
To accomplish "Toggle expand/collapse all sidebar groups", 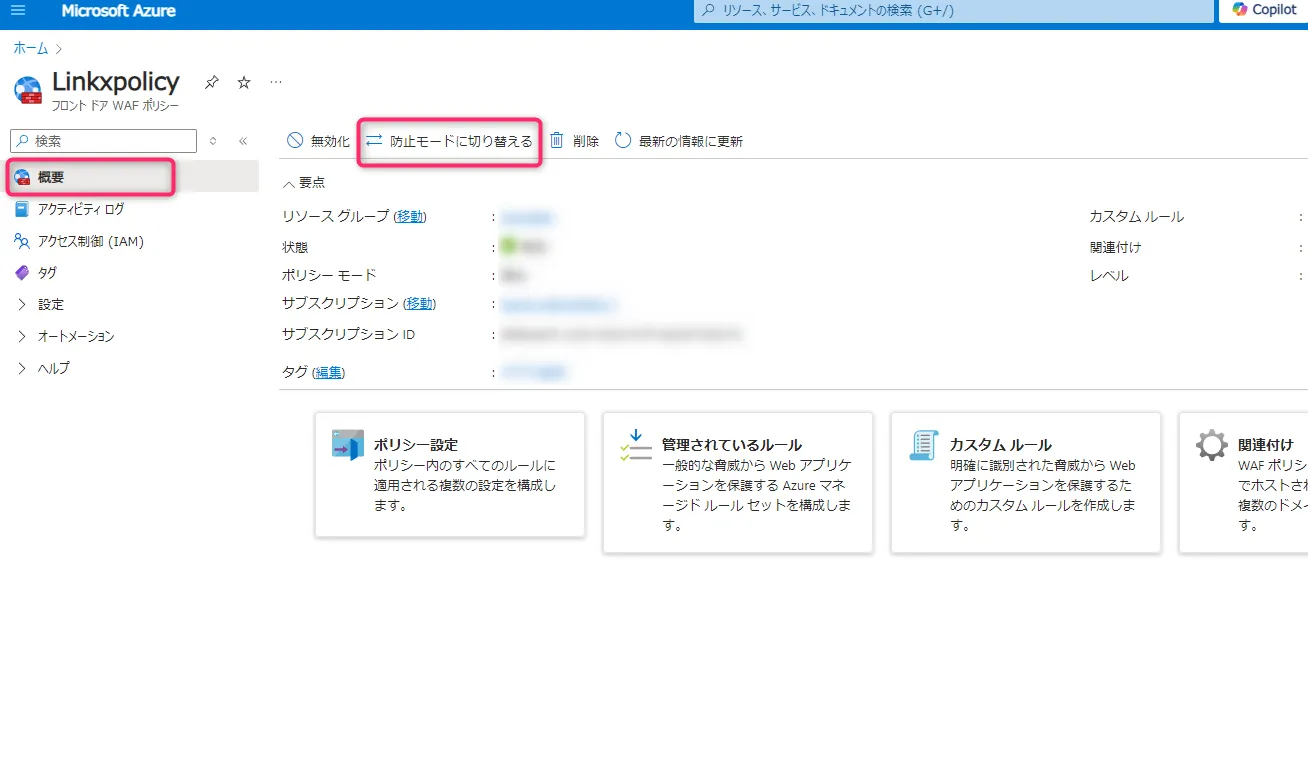I will click(213, 141).
